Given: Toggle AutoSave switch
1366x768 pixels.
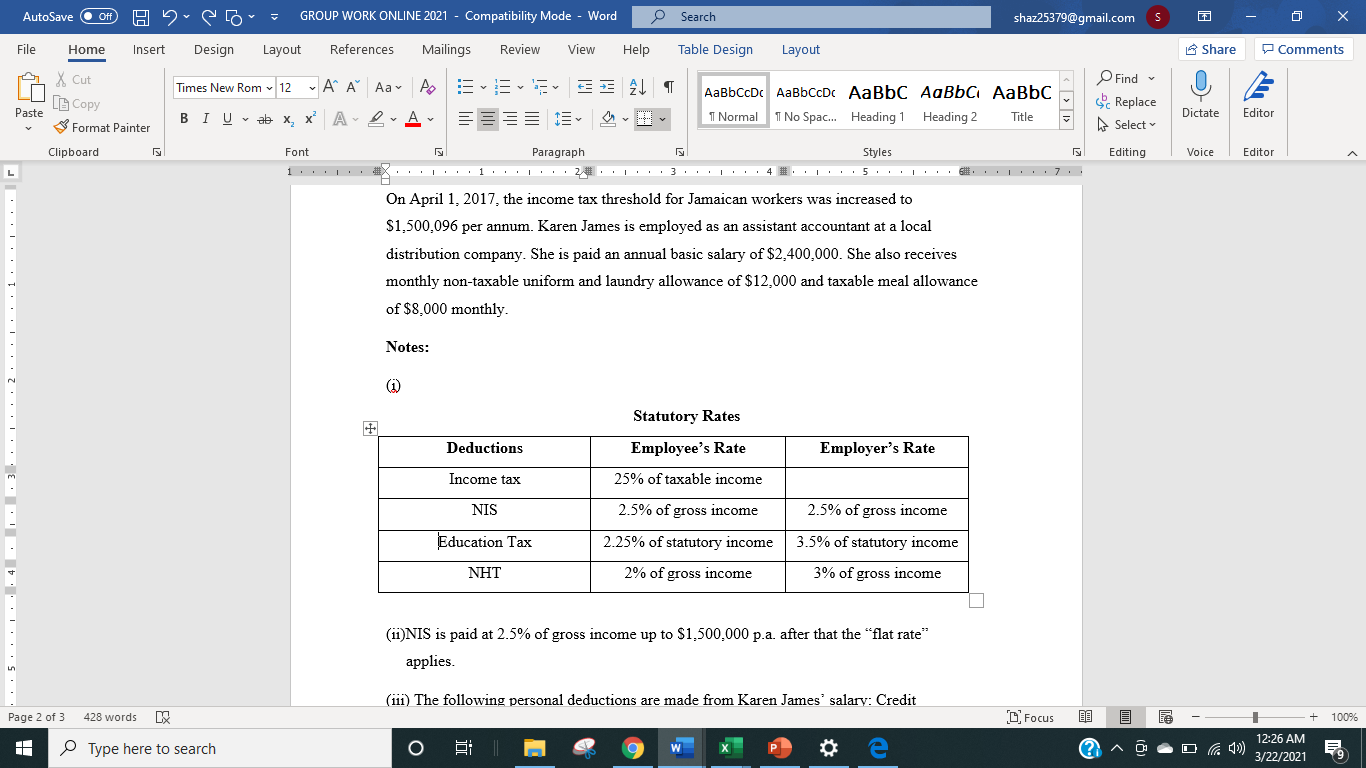Looking at the screenshot, I should tap(98, 17).
